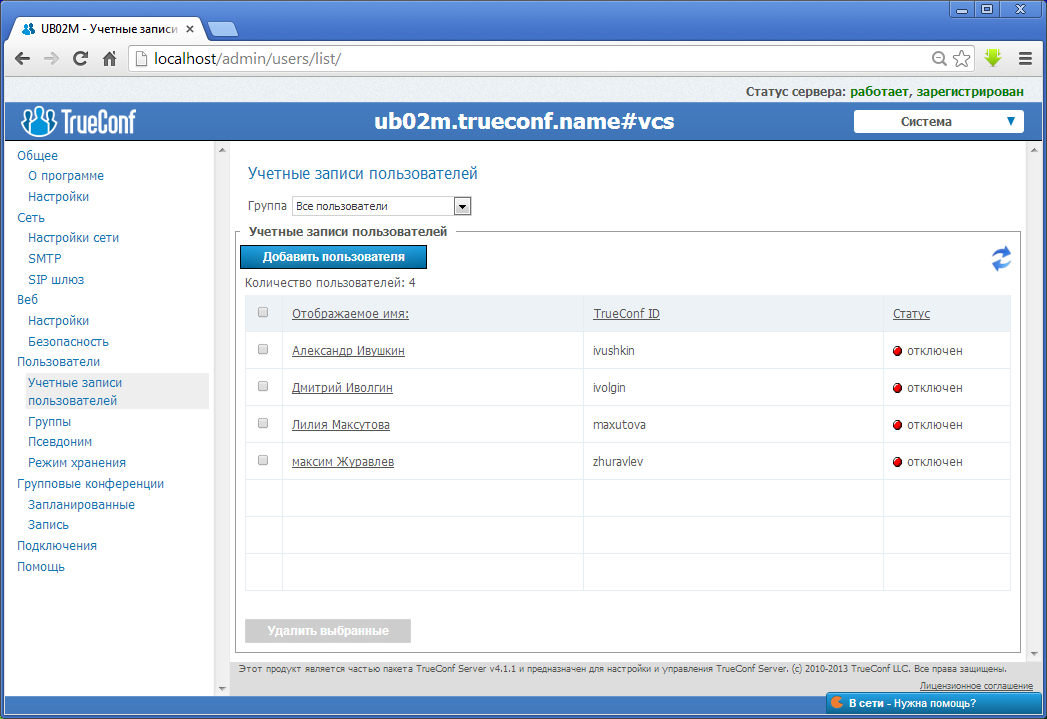Open the Система dropdown menu

(x=938, y=122)
